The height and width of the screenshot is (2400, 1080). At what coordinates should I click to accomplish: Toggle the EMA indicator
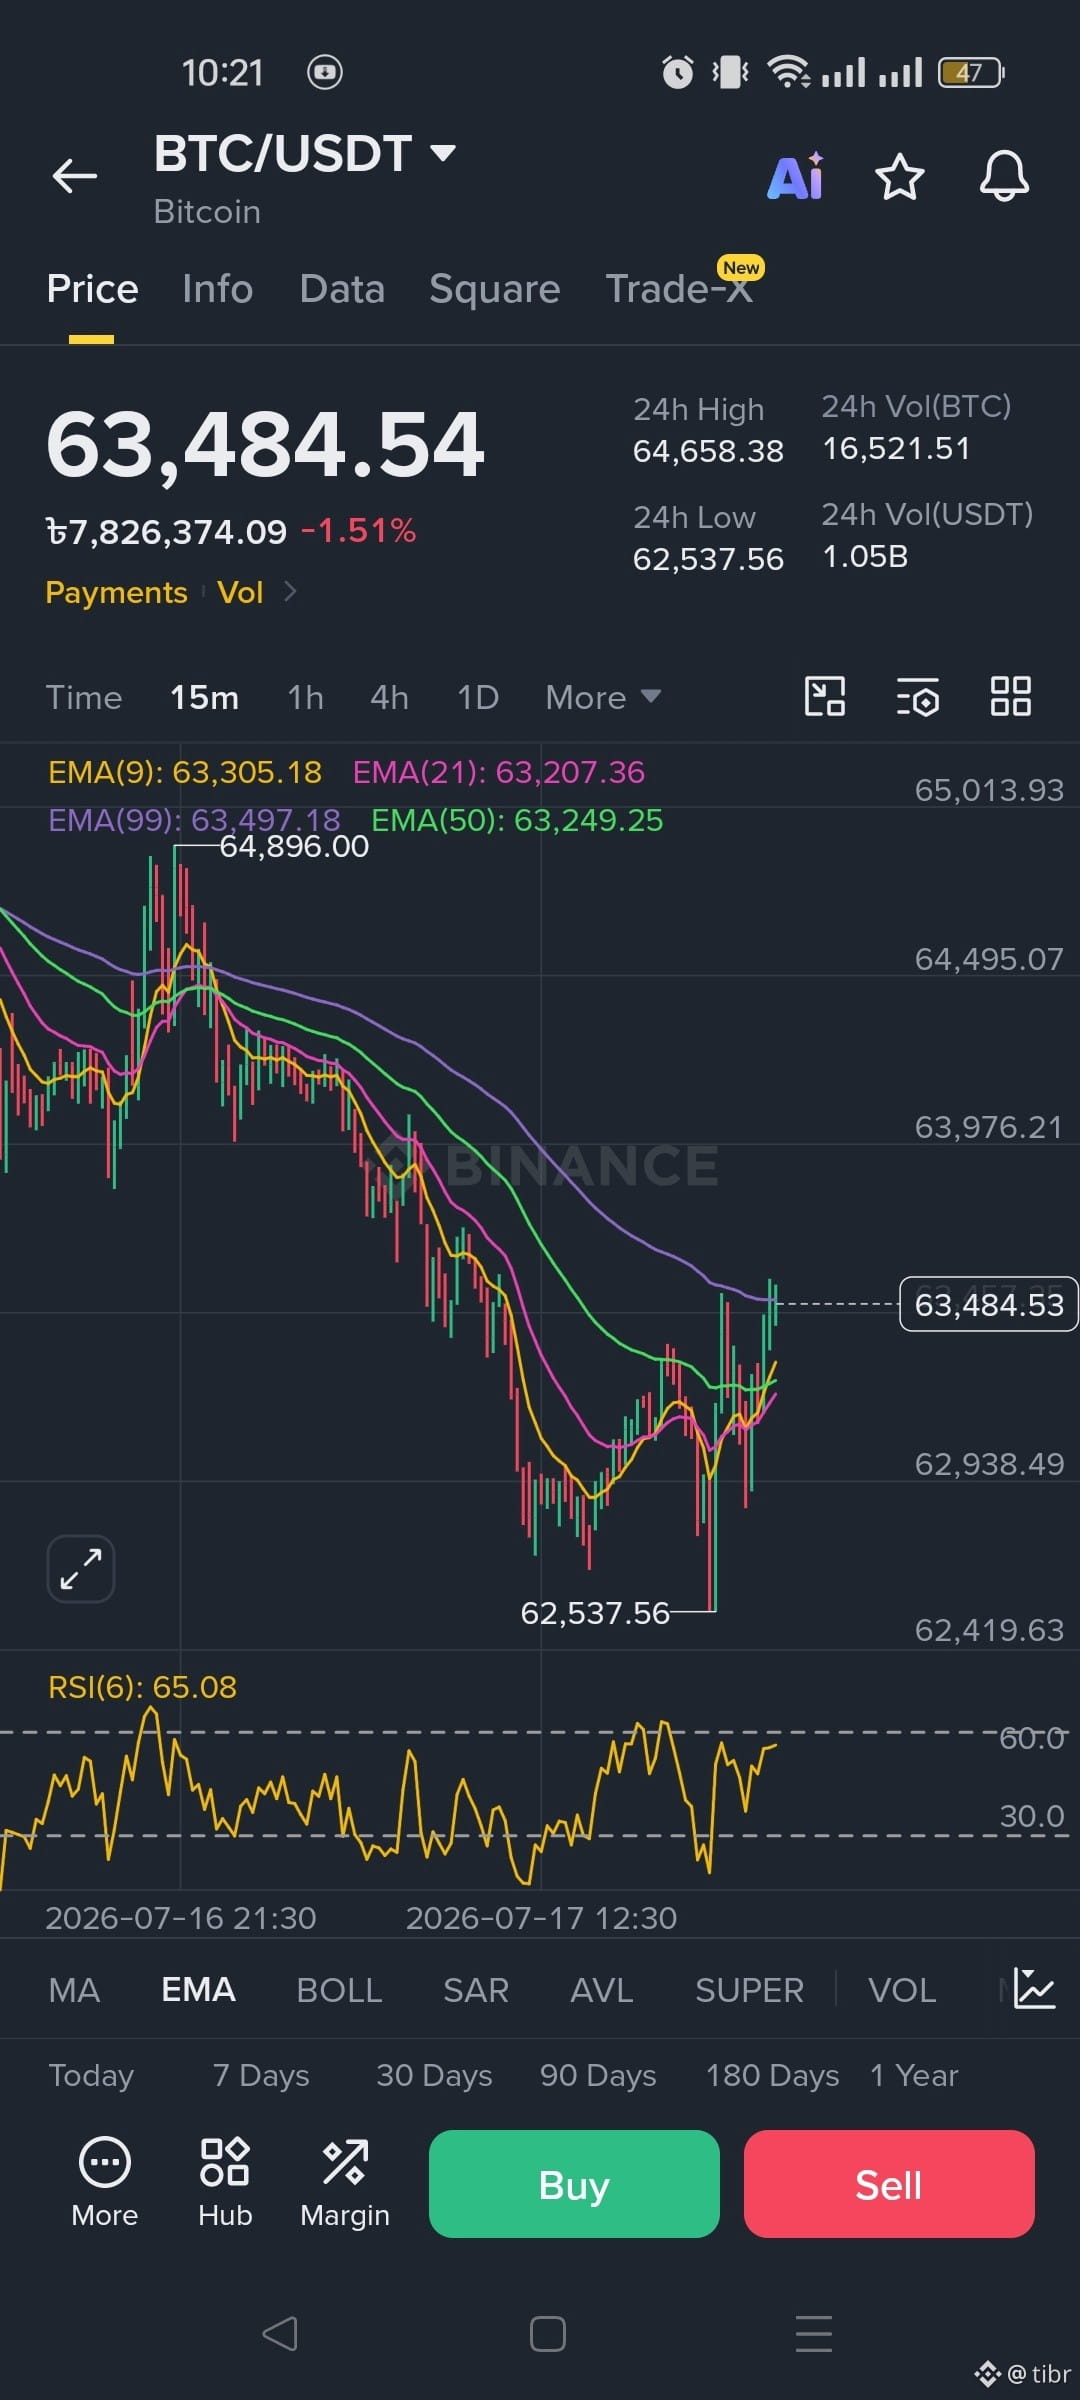pos(198,1990)
